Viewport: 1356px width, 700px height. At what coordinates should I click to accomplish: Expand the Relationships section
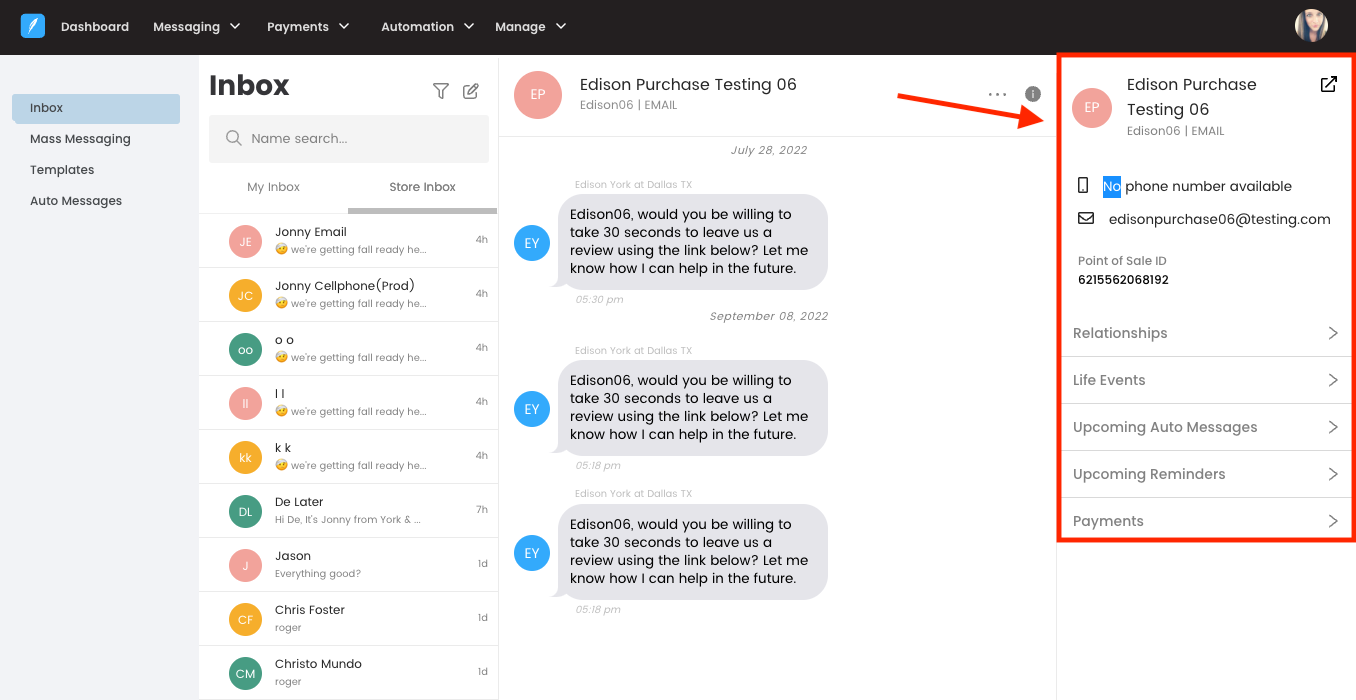1205,332
